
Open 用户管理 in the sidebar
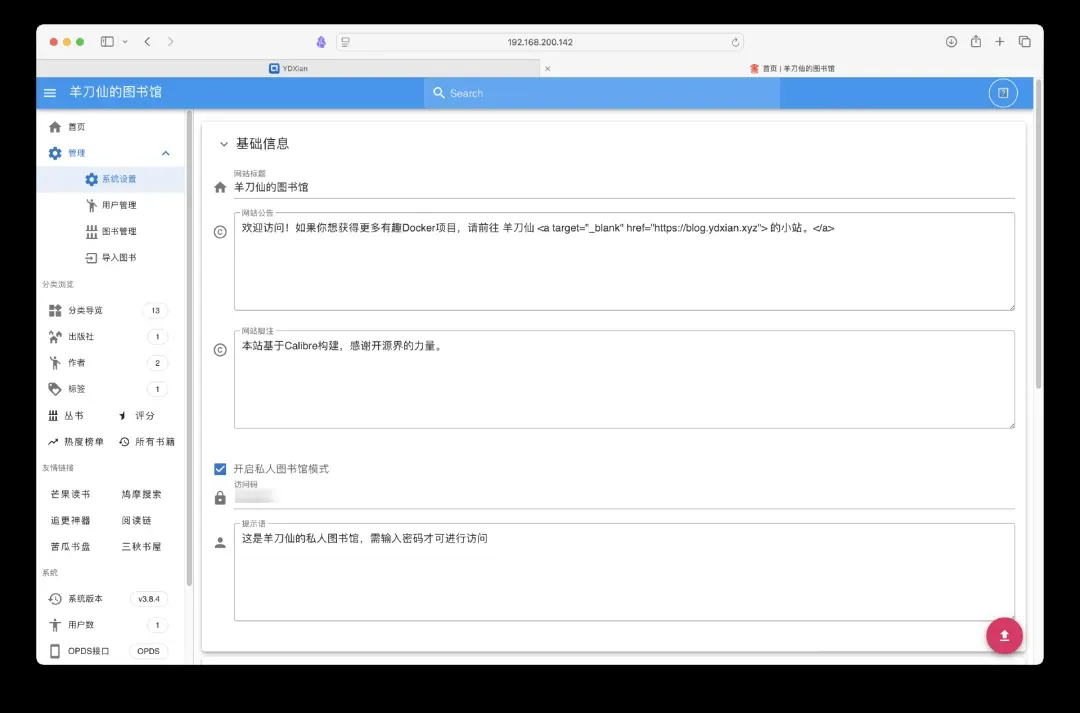click(118, 205)
